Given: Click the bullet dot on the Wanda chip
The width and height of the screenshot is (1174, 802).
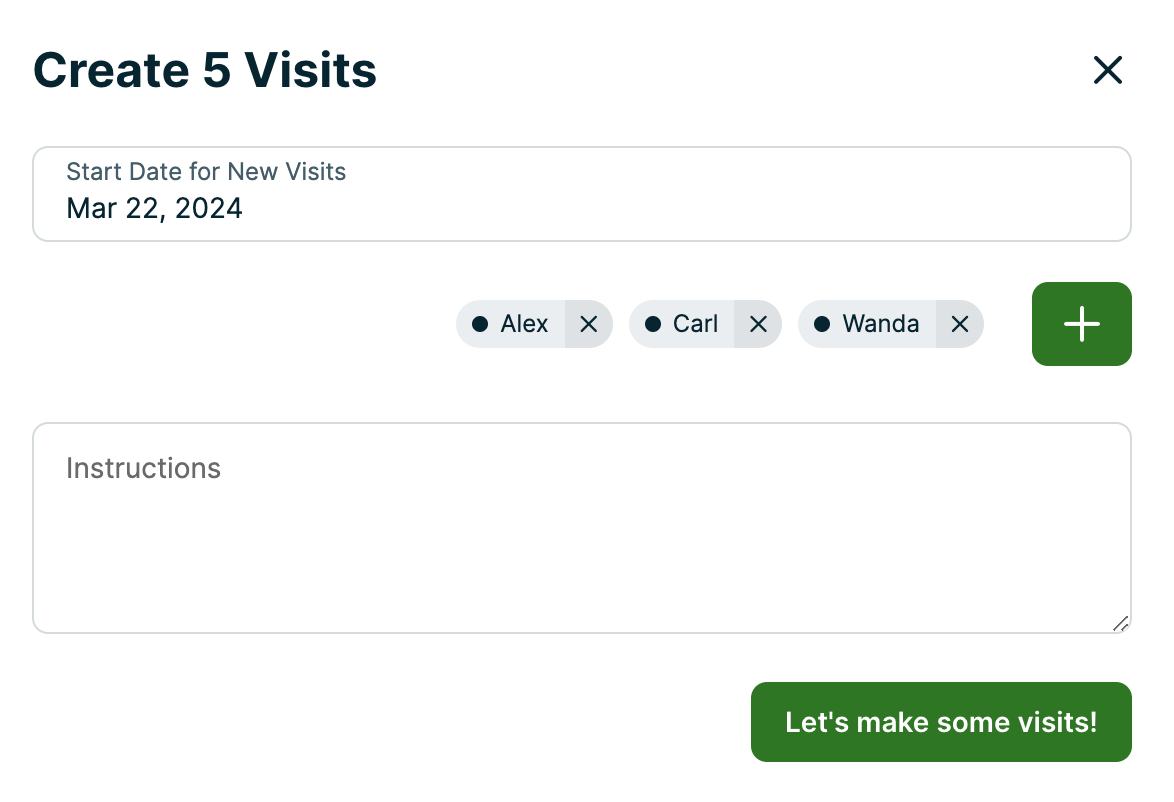Looking at the screenshot, I should (822, 323).
